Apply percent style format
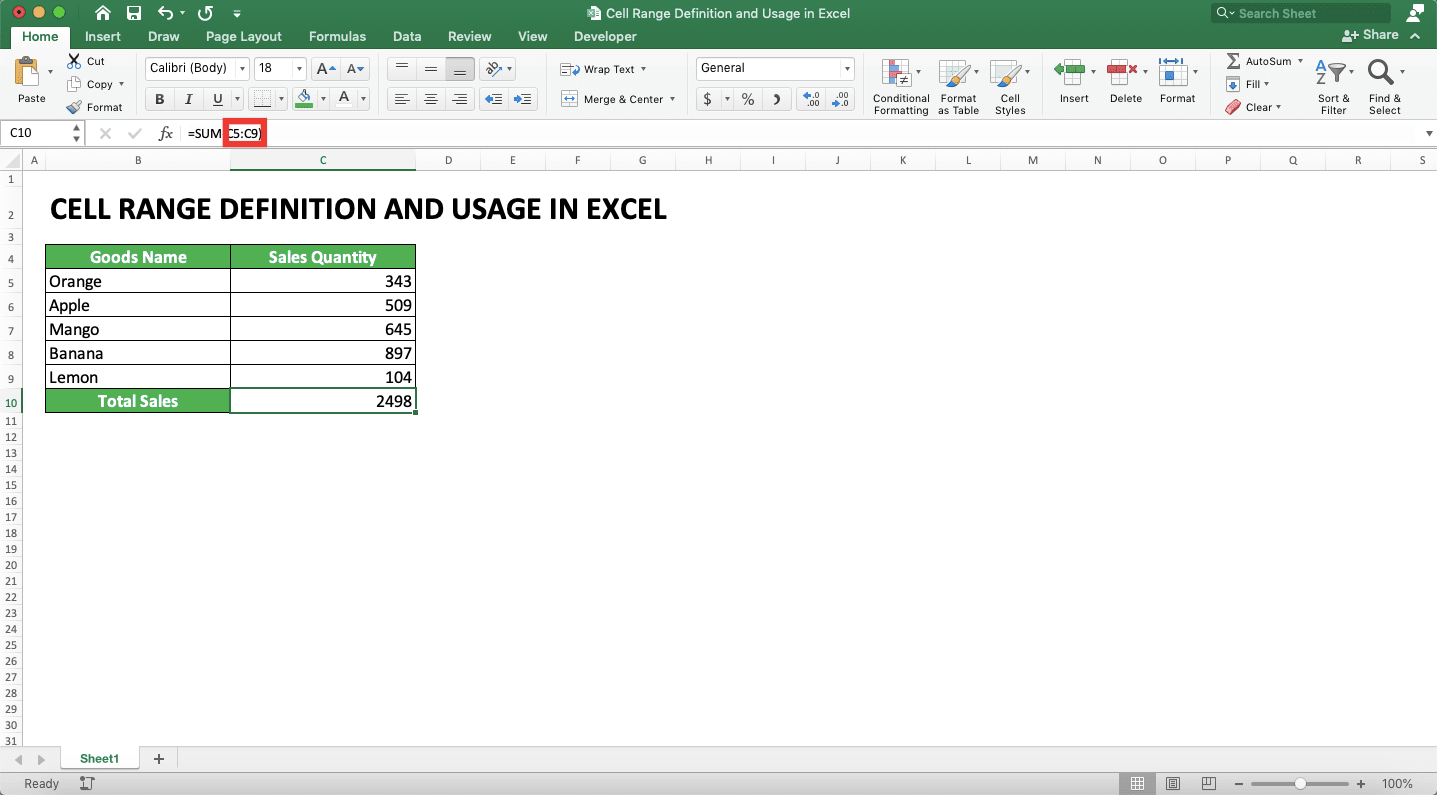The image size is (1437, 795). [747, 99]
